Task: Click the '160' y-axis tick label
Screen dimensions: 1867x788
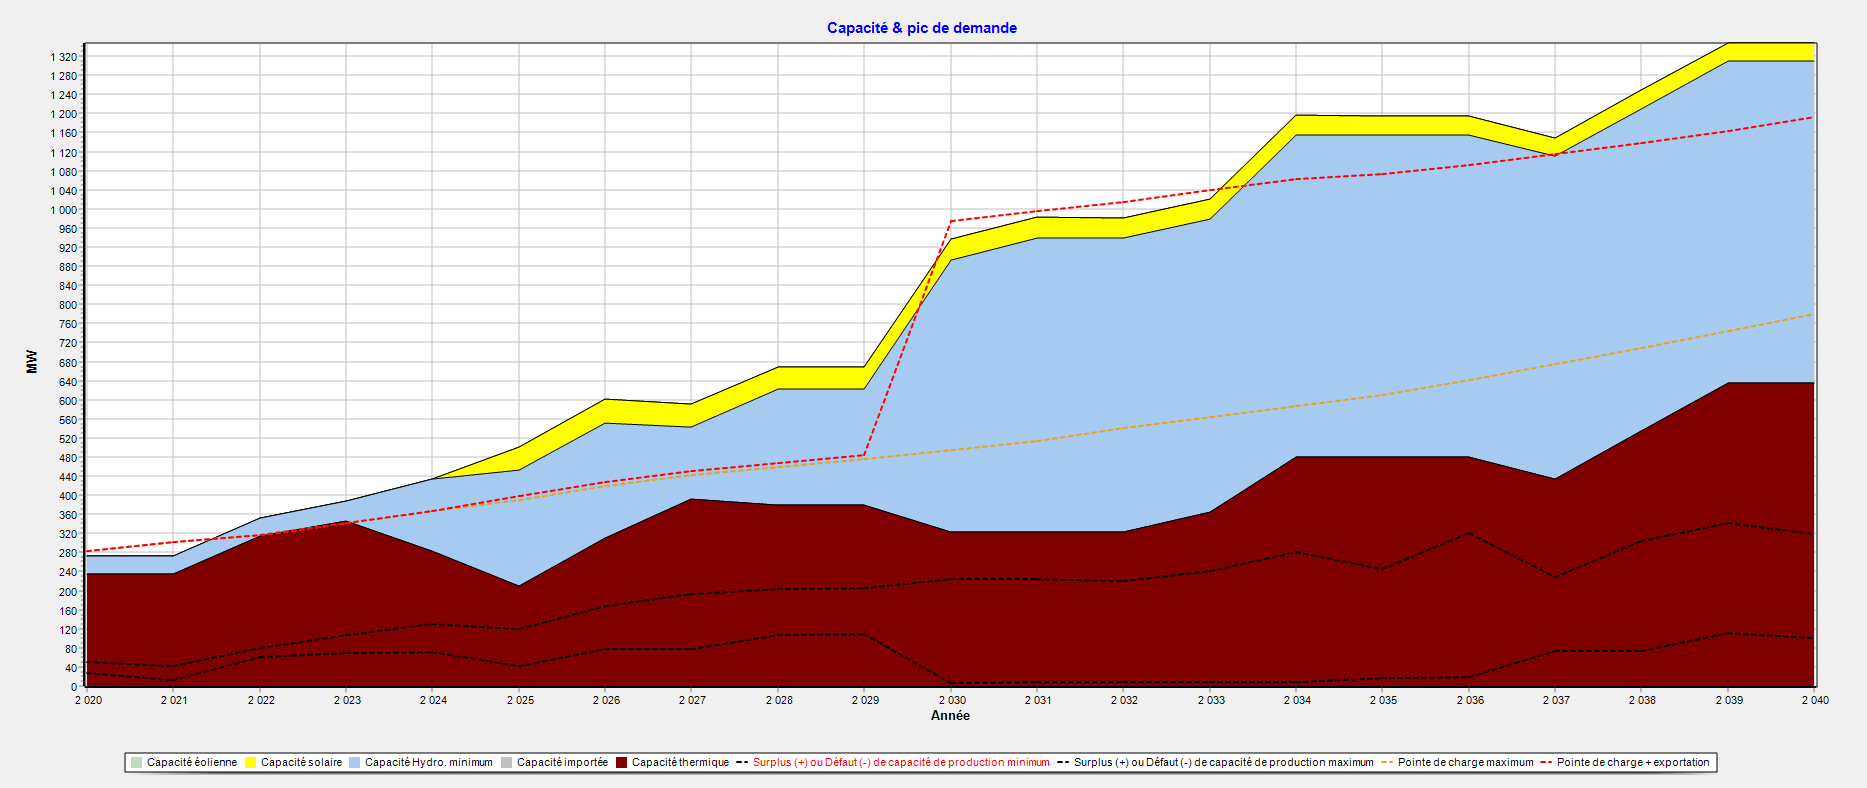Action: [68, 611]
